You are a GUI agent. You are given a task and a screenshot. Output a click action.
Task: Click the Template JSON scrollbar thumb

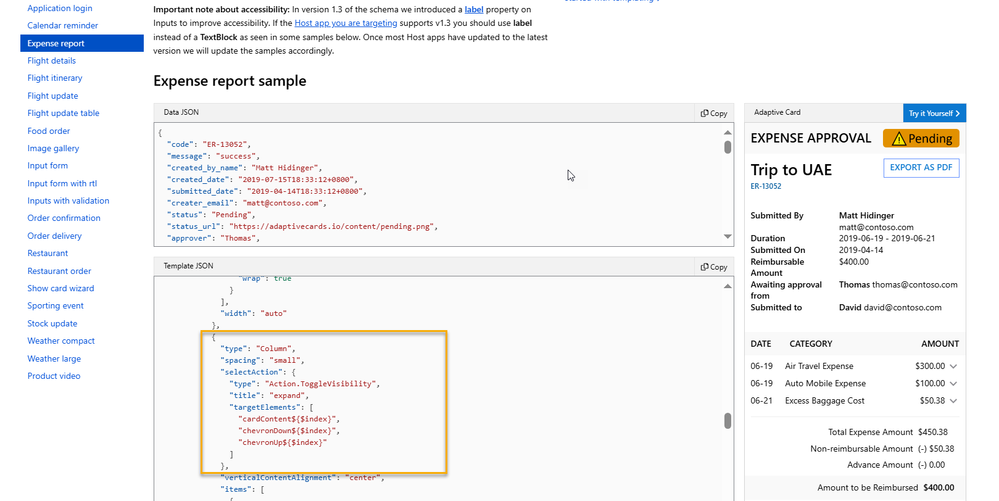tap(728, 421)
